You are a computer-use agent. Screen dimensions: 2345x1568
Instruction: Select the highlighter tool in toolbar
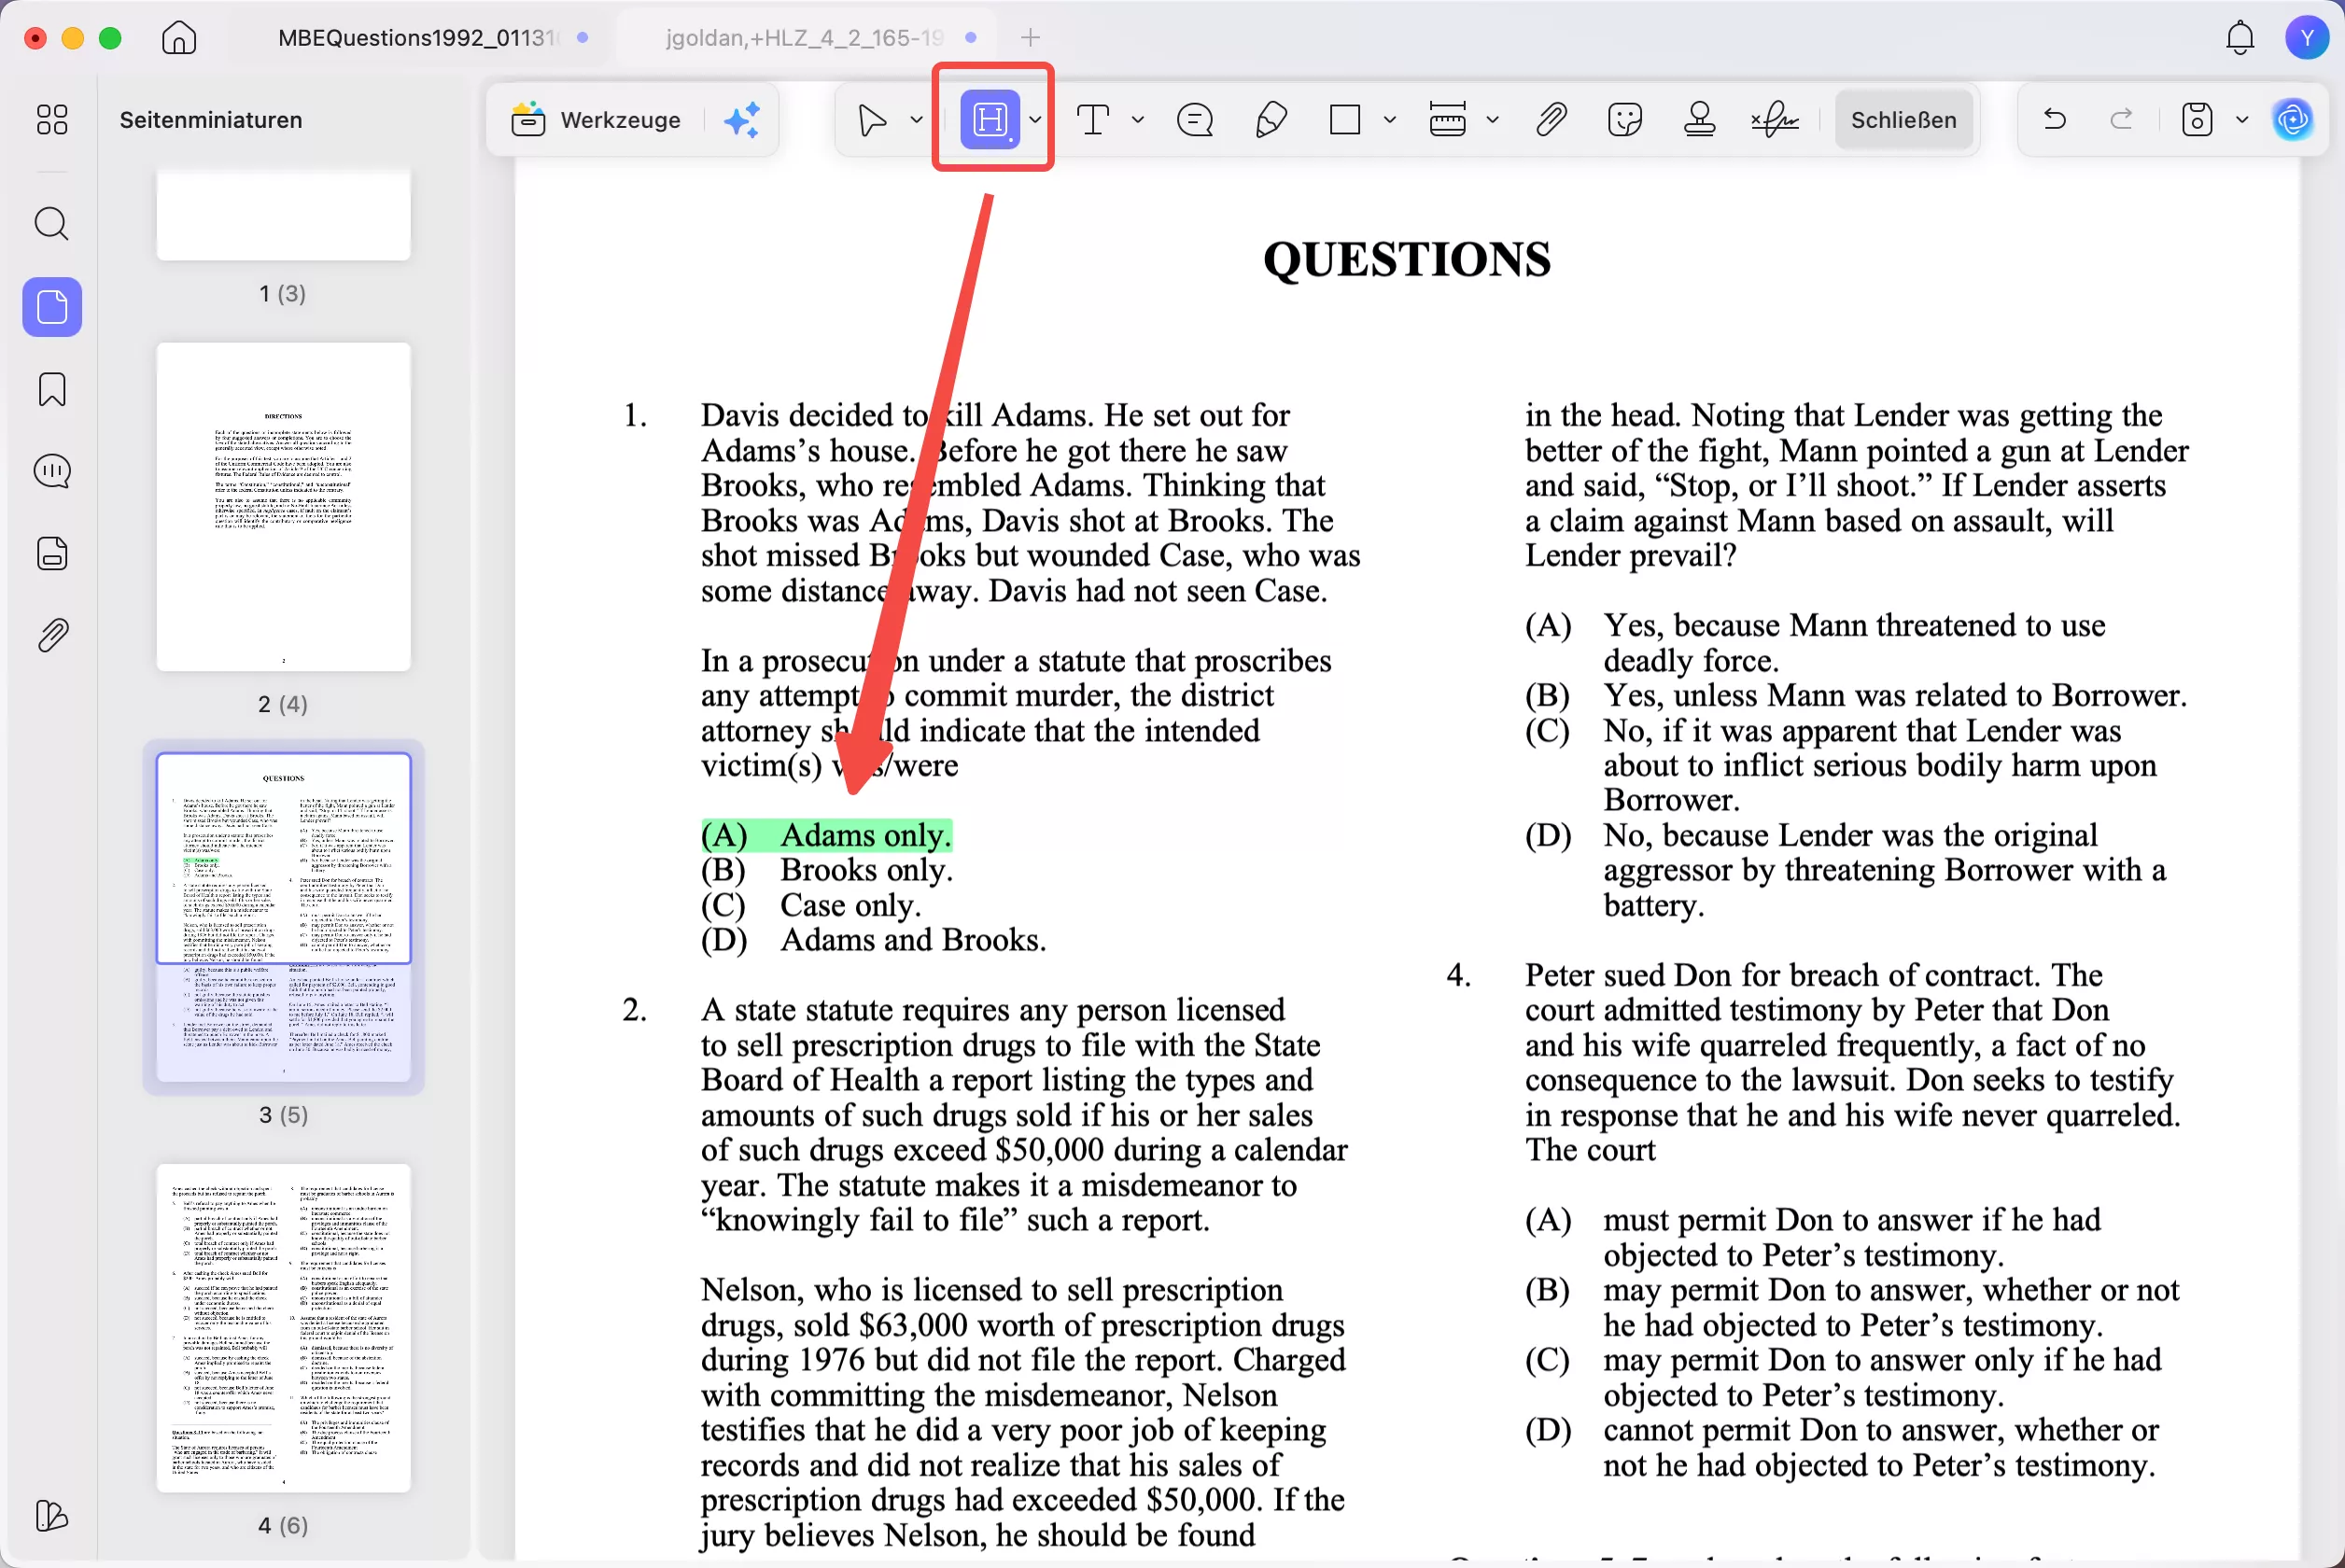tap(989, 120)
